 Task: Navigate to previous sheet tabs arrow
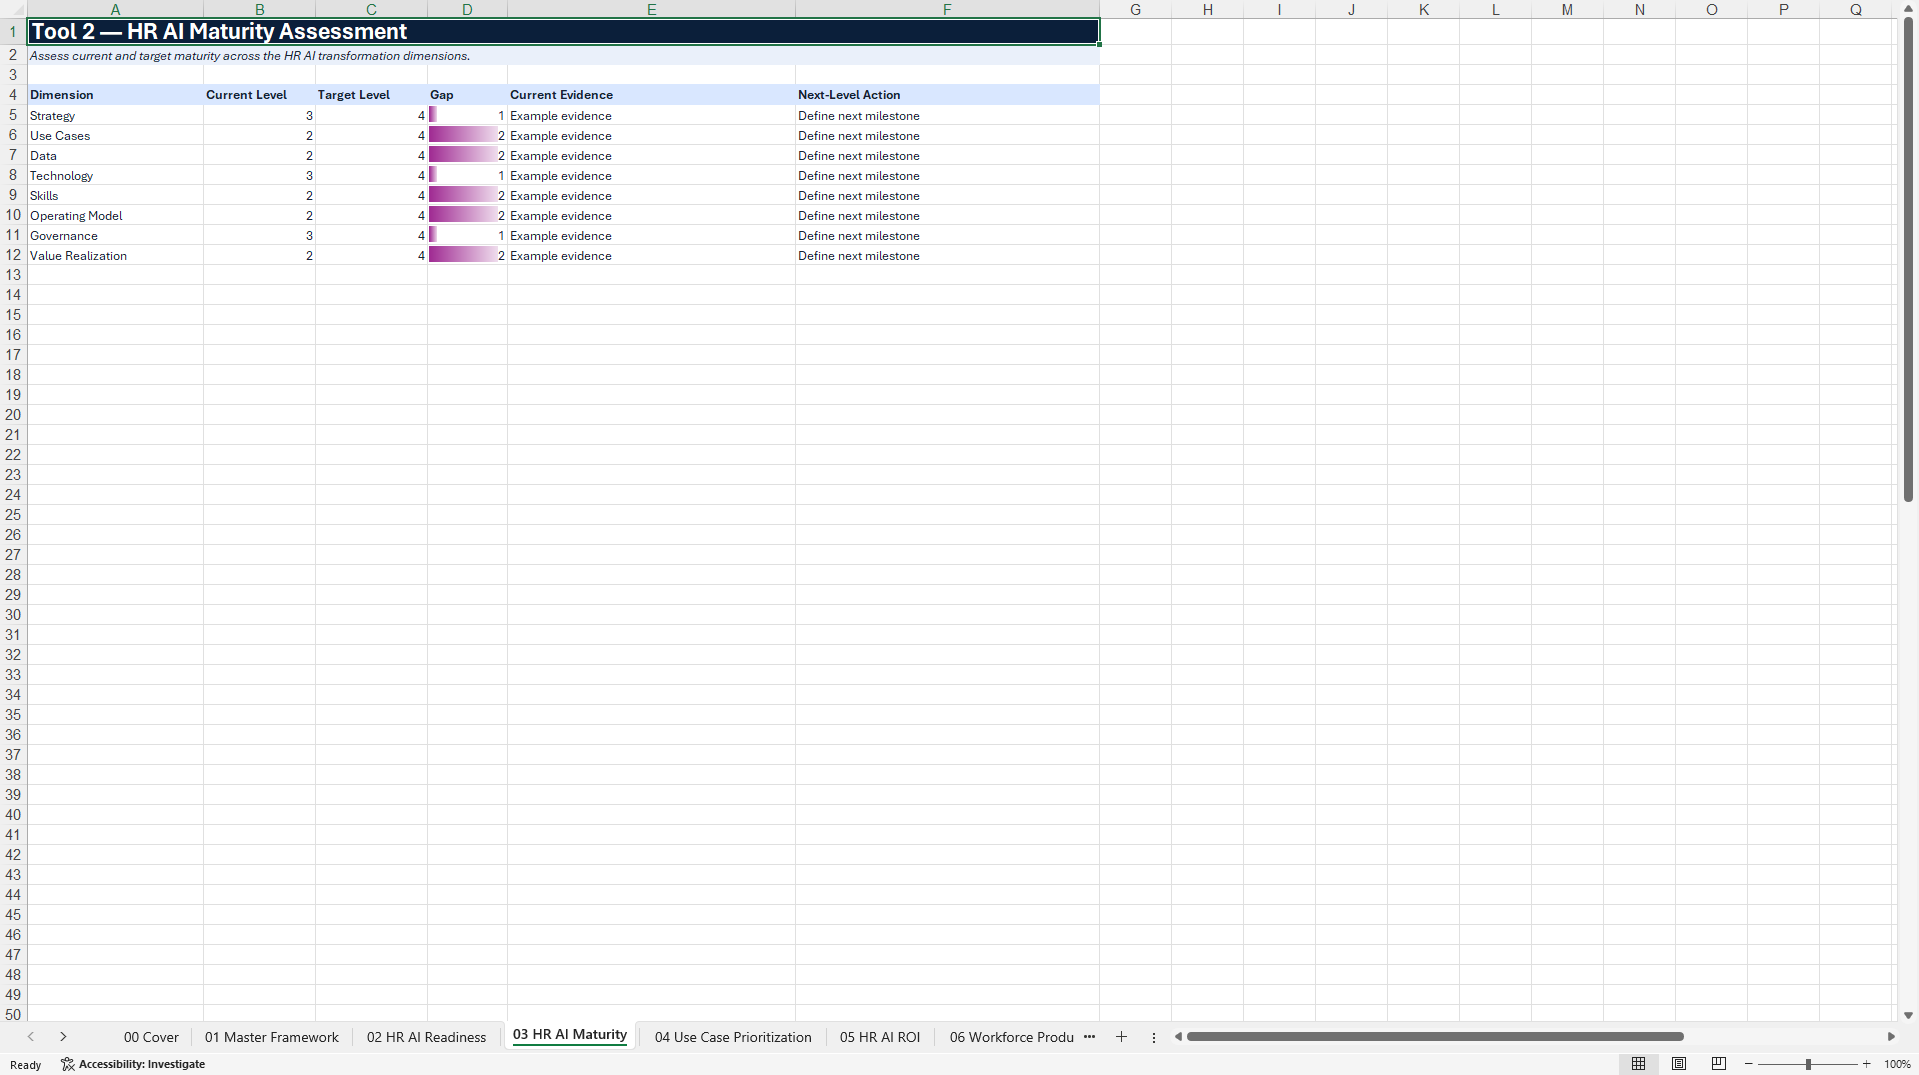(31, 1037)
